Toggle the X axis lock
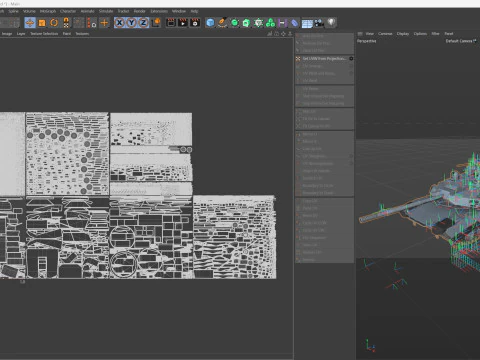The width and height of the screenshot is (480, 360). [x=119, y=23]
